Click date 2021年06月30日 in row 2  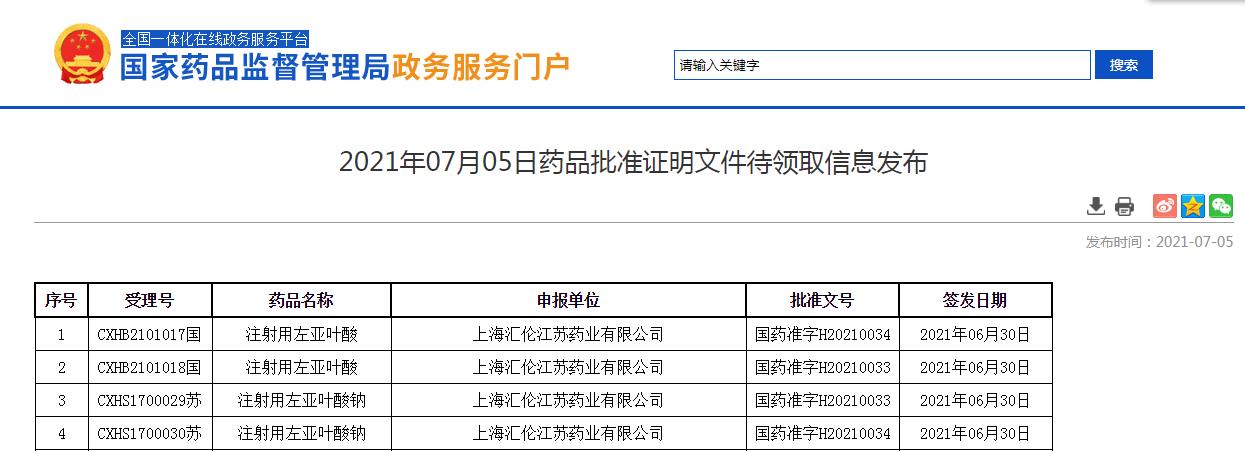pyautogui.click(x=975, y=367)
